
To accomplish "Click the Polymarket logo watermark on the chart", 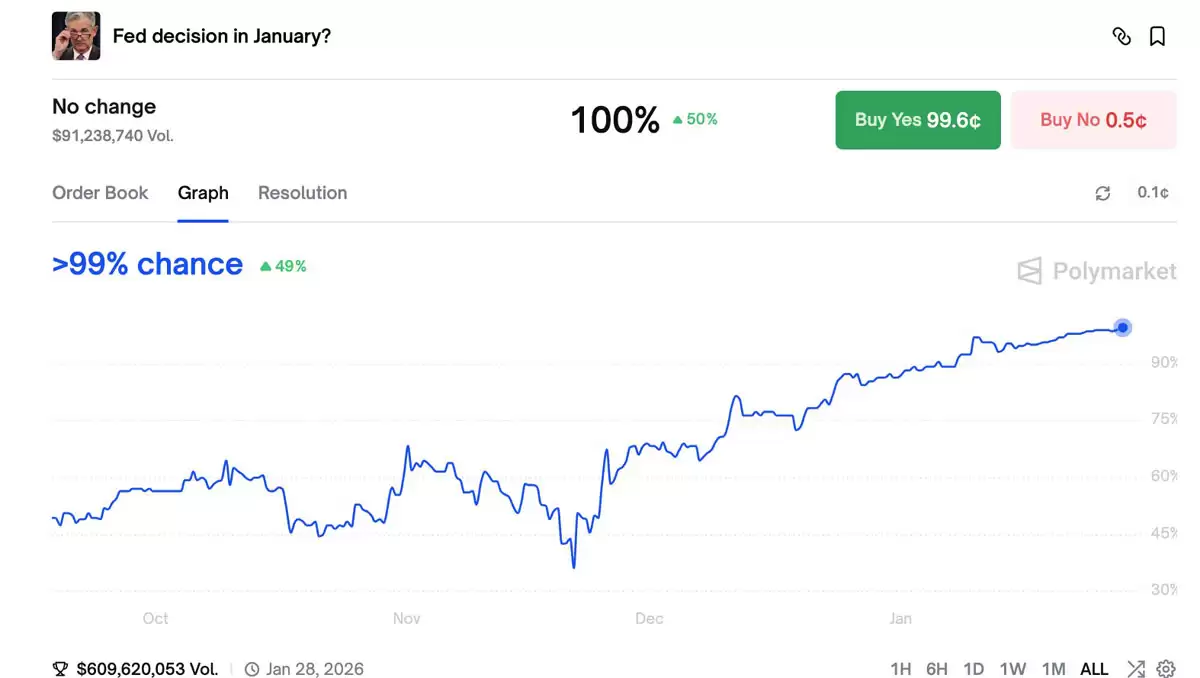I will [1095, 271].
